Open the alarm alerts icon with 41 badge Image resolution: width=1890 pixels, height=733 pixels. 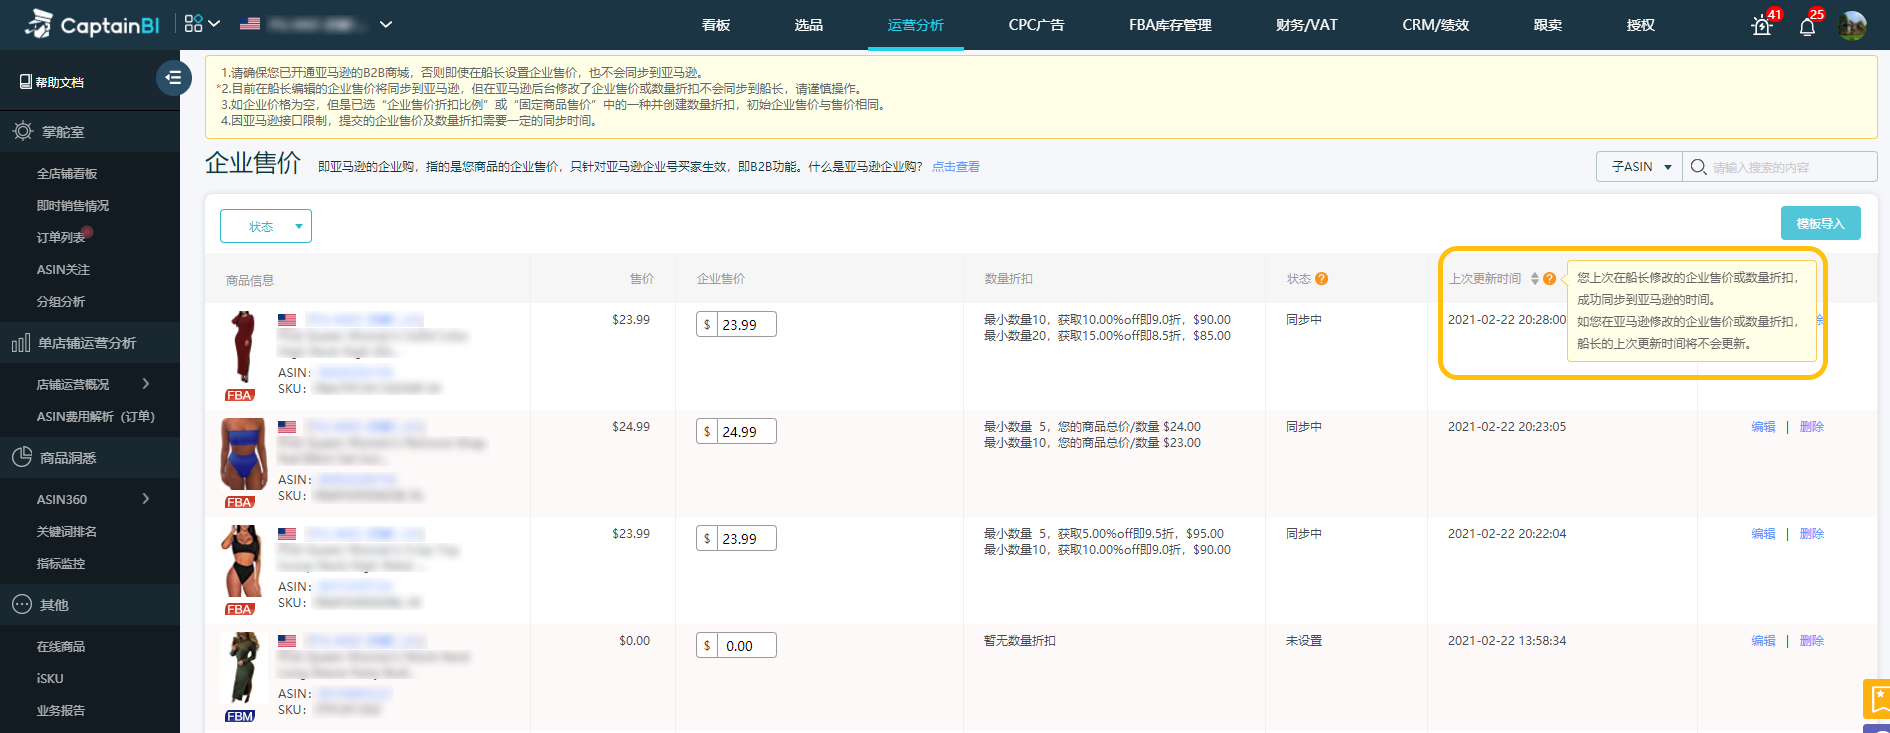(1762, 25)
